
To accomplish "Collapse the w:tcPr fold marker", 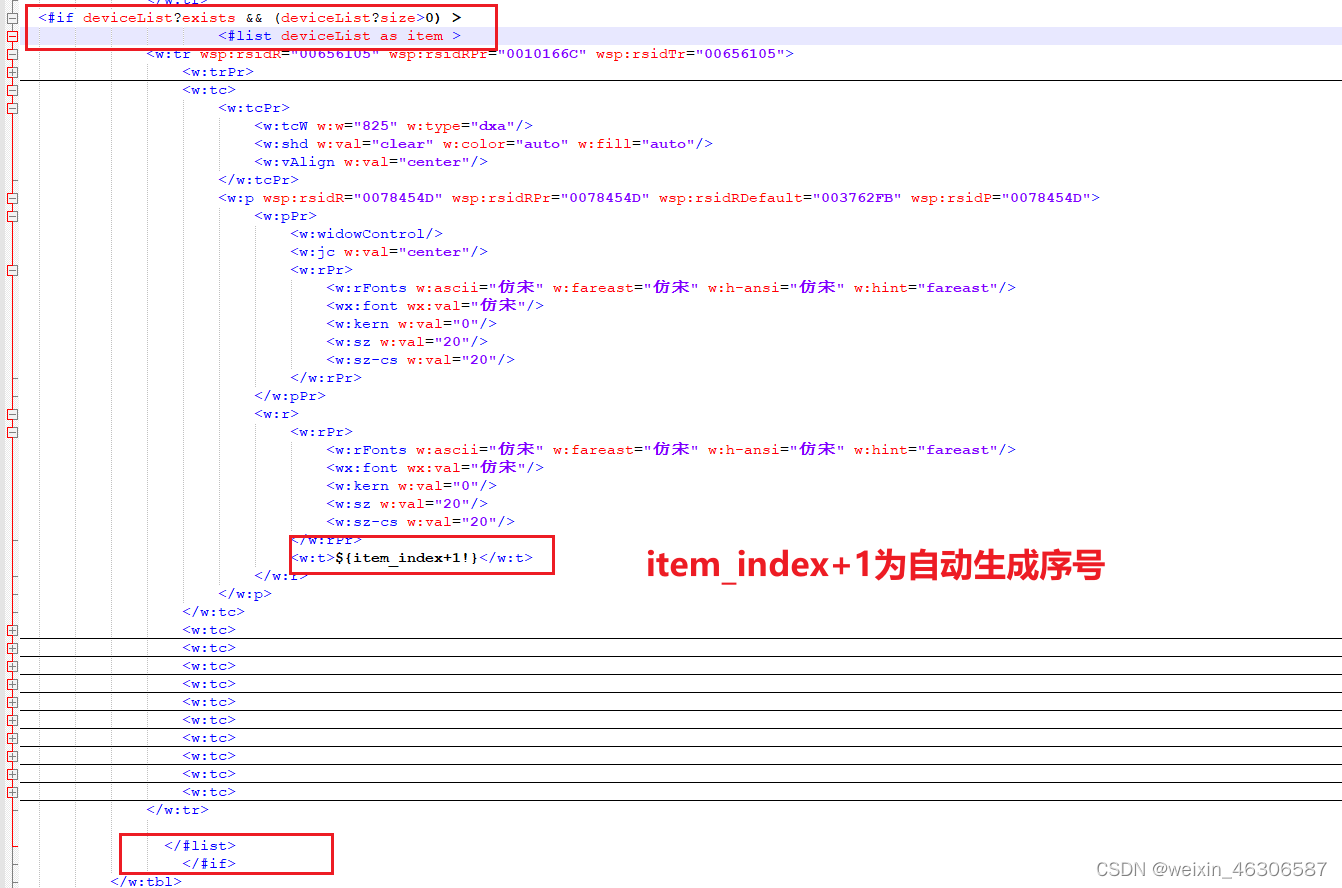I will [x=12, y=108].
